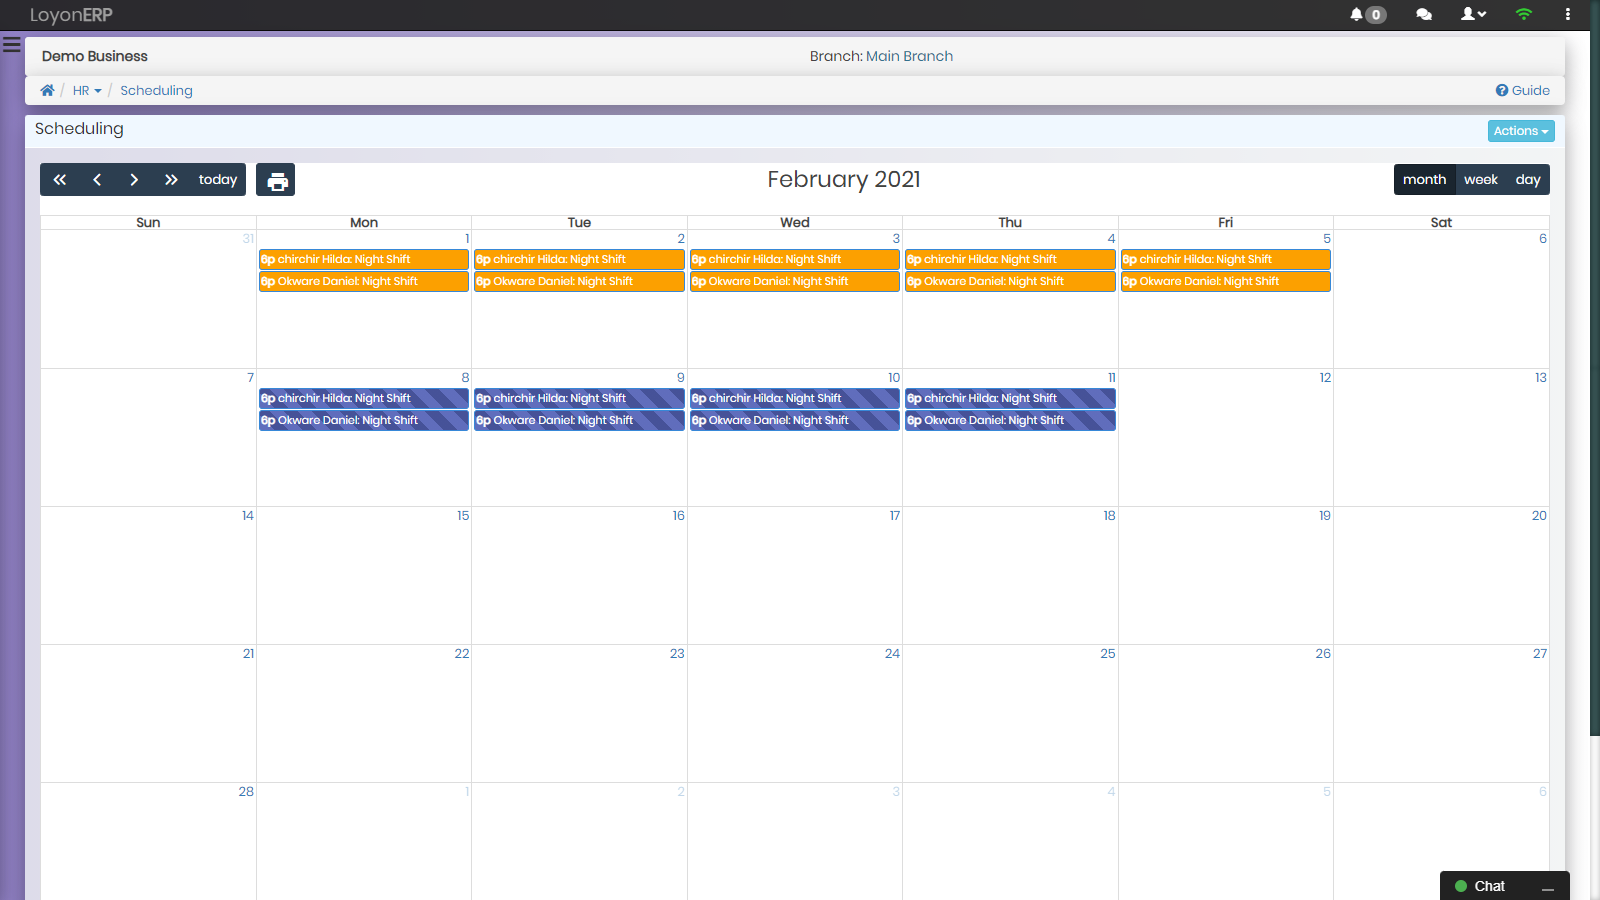1600x900 pixels.
Task: Open Okware Daniel Night Shift on Tuesday 9
Action: click(x=579, y=420)
